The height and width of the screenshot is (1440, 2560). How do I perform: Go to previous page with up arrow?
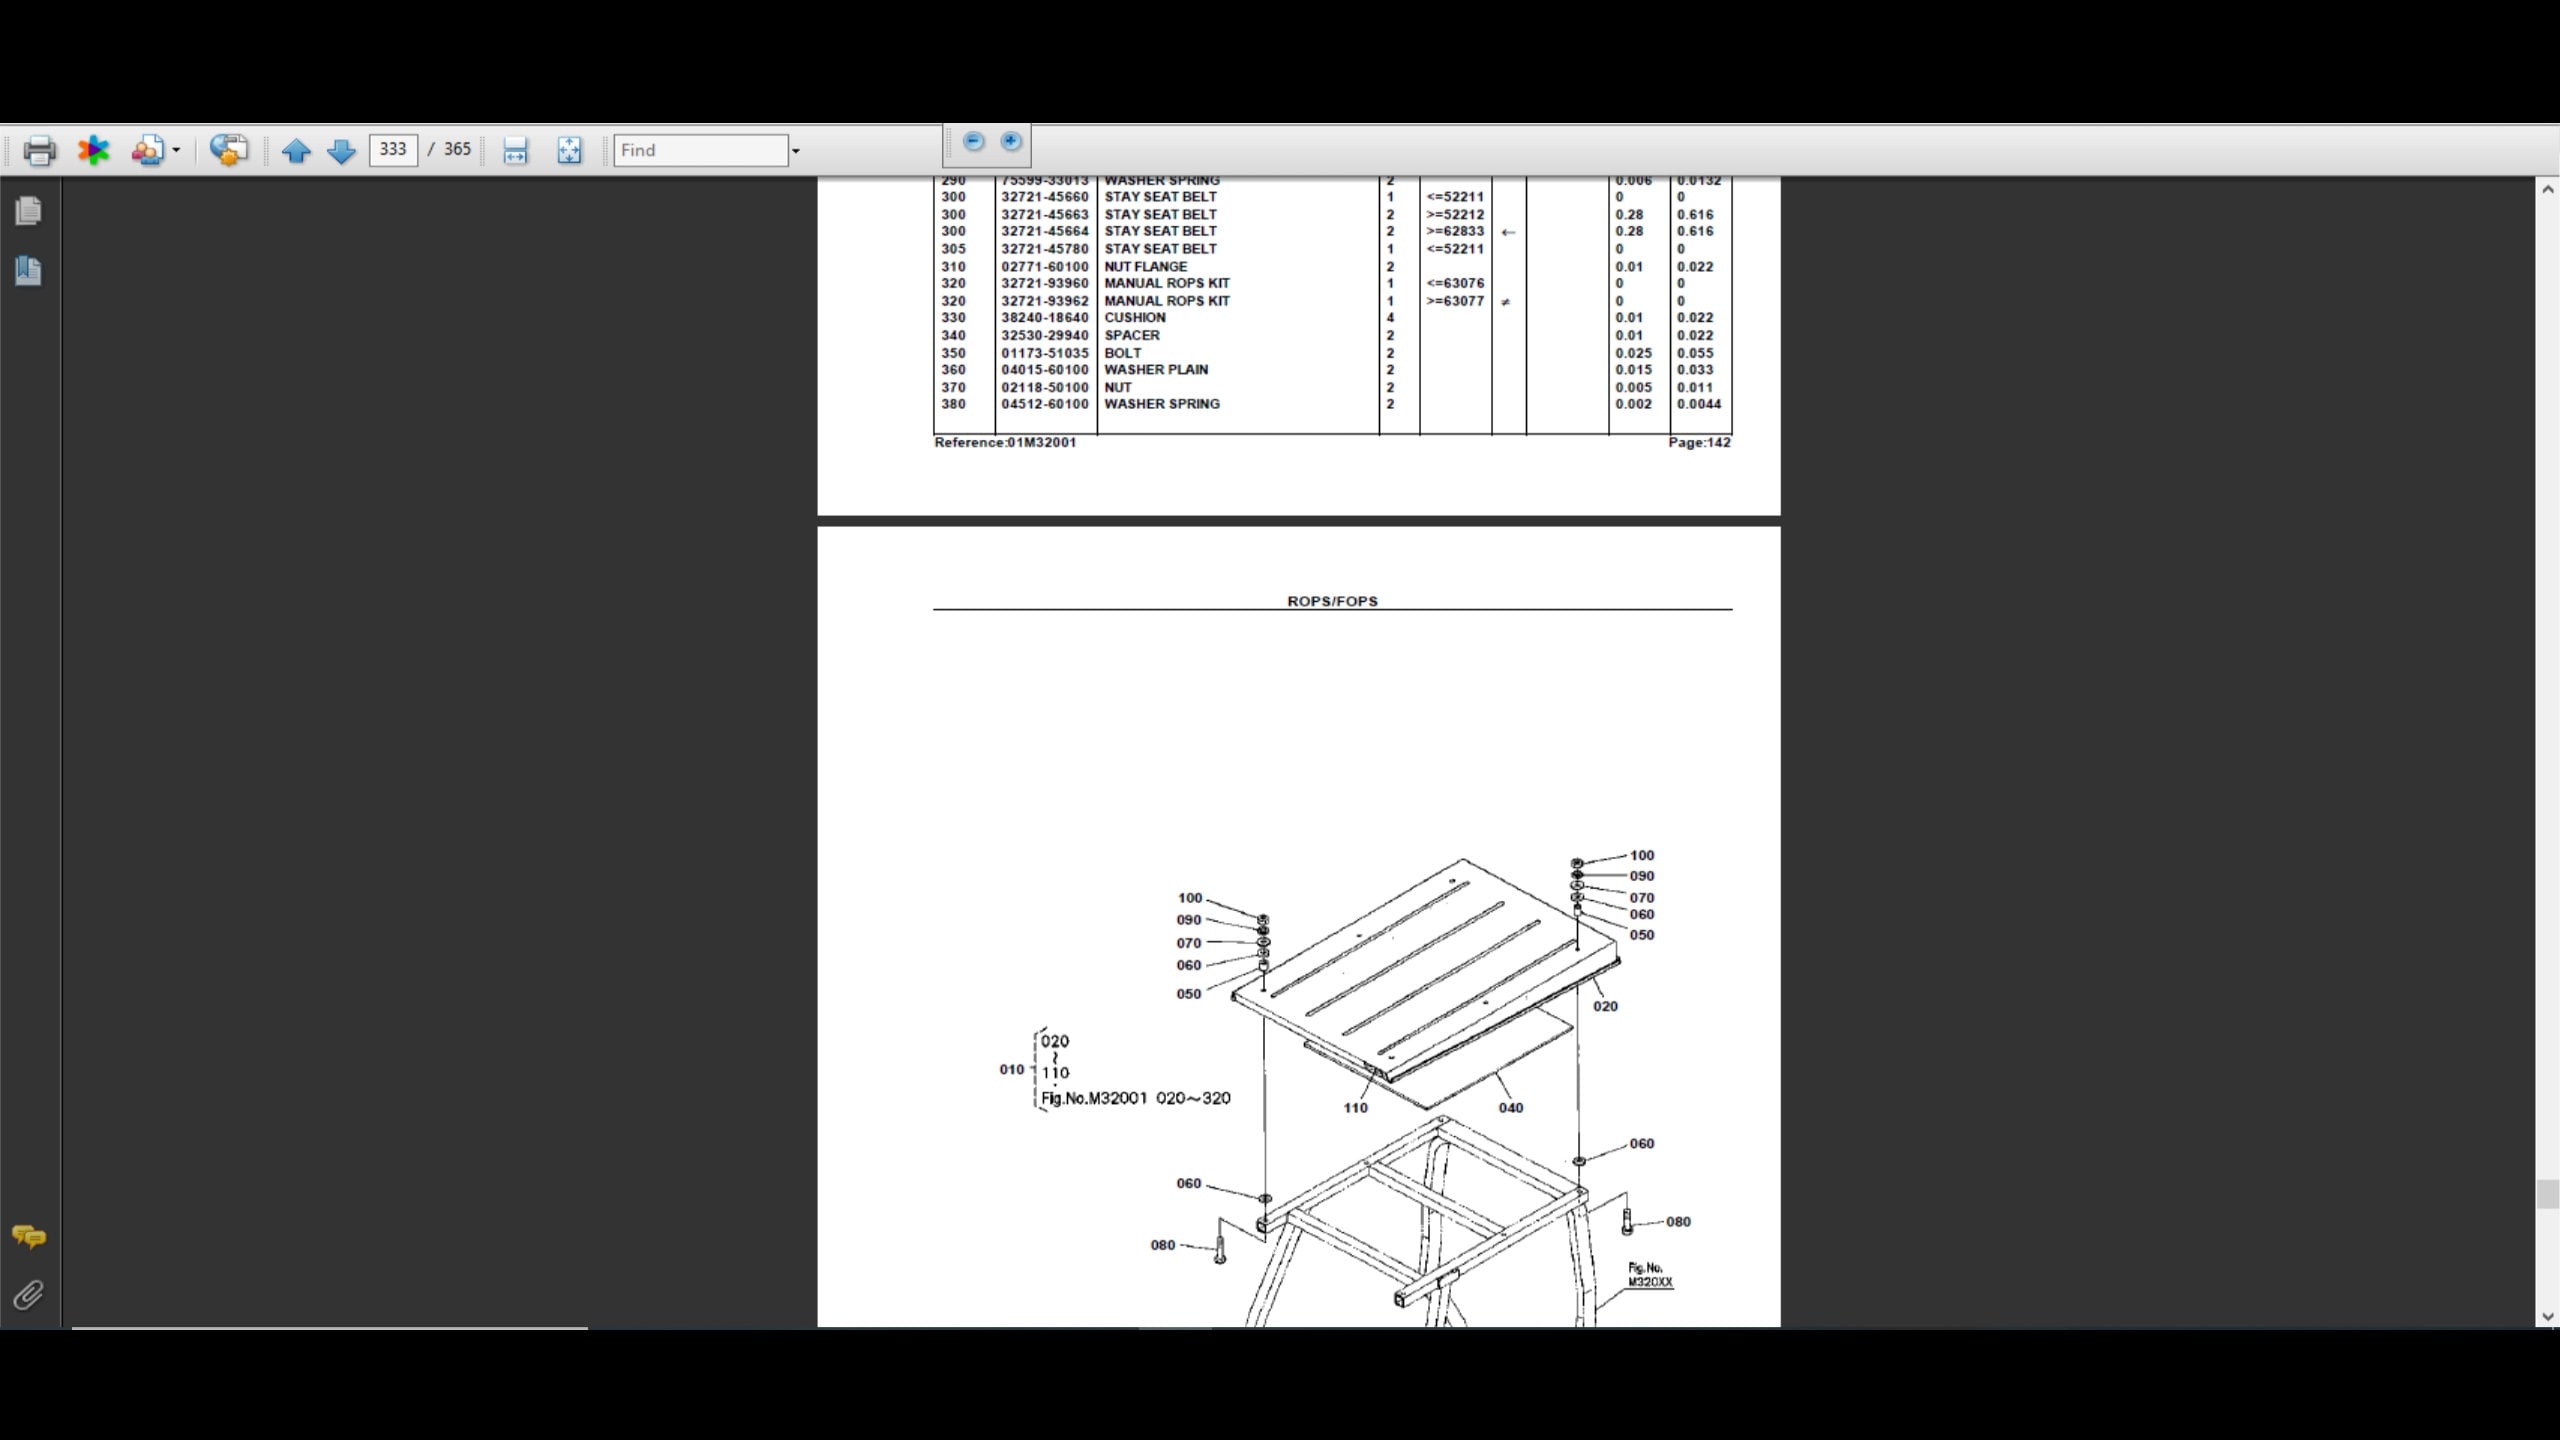click(x=296, y=151)
